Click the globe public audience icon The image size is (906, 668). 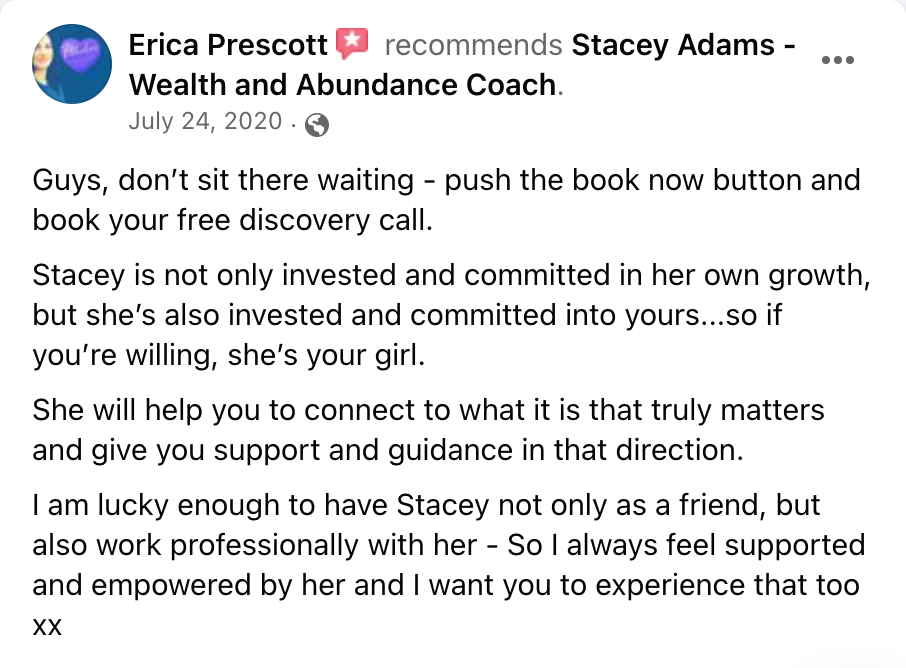click(x=317, y=124)
